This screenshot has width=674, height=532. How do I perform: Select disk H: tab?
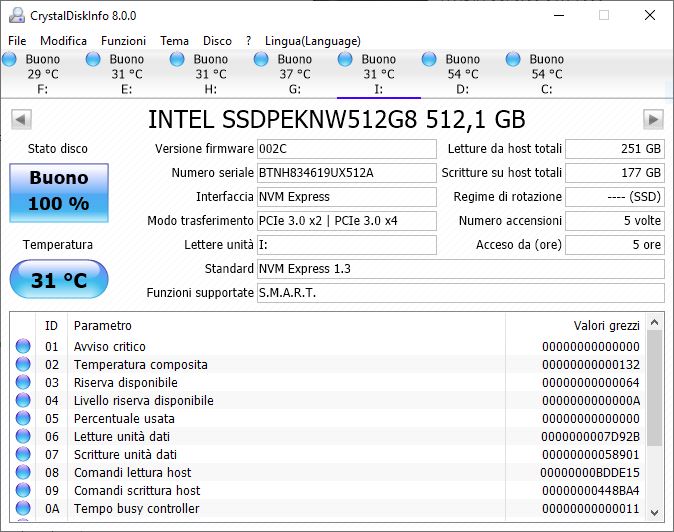pos(210,74)
